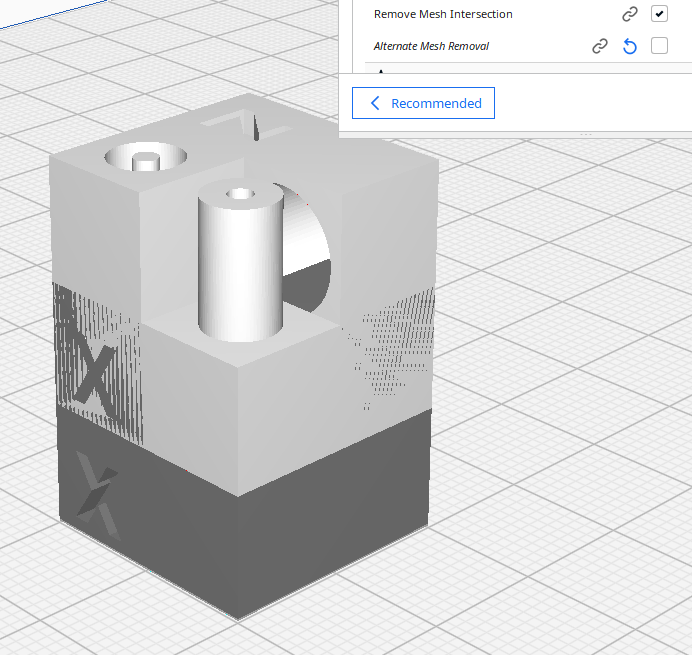Image resolution: width=692 pixels, height=655 pixels.
Task: Select the Alternate Mesh Removal setting label
Action: coord(431,46)
